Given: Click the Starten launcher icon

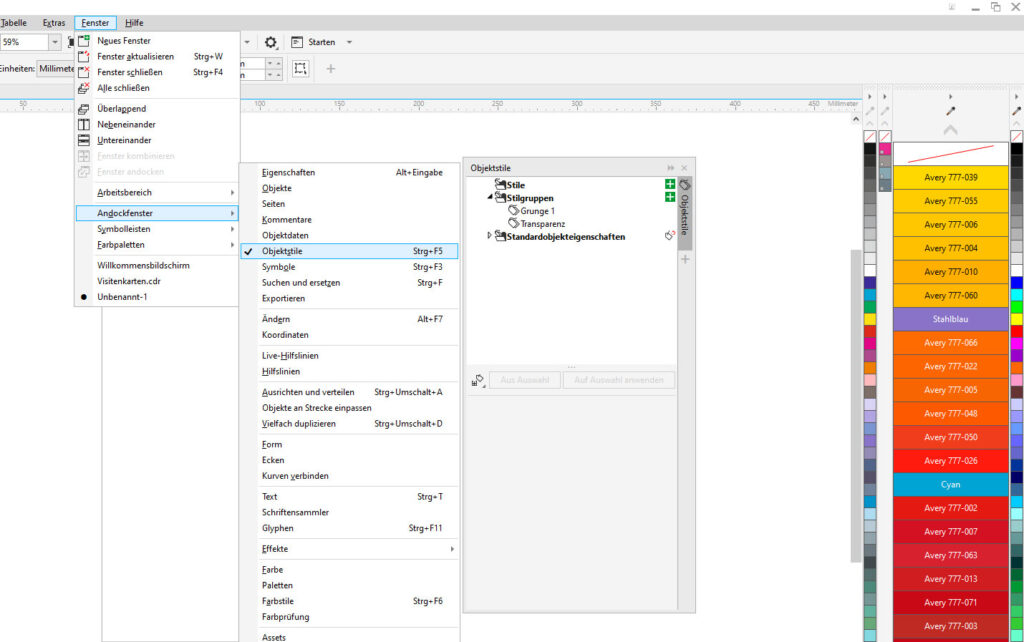Looking at the screenshot, I should [297, 42].
